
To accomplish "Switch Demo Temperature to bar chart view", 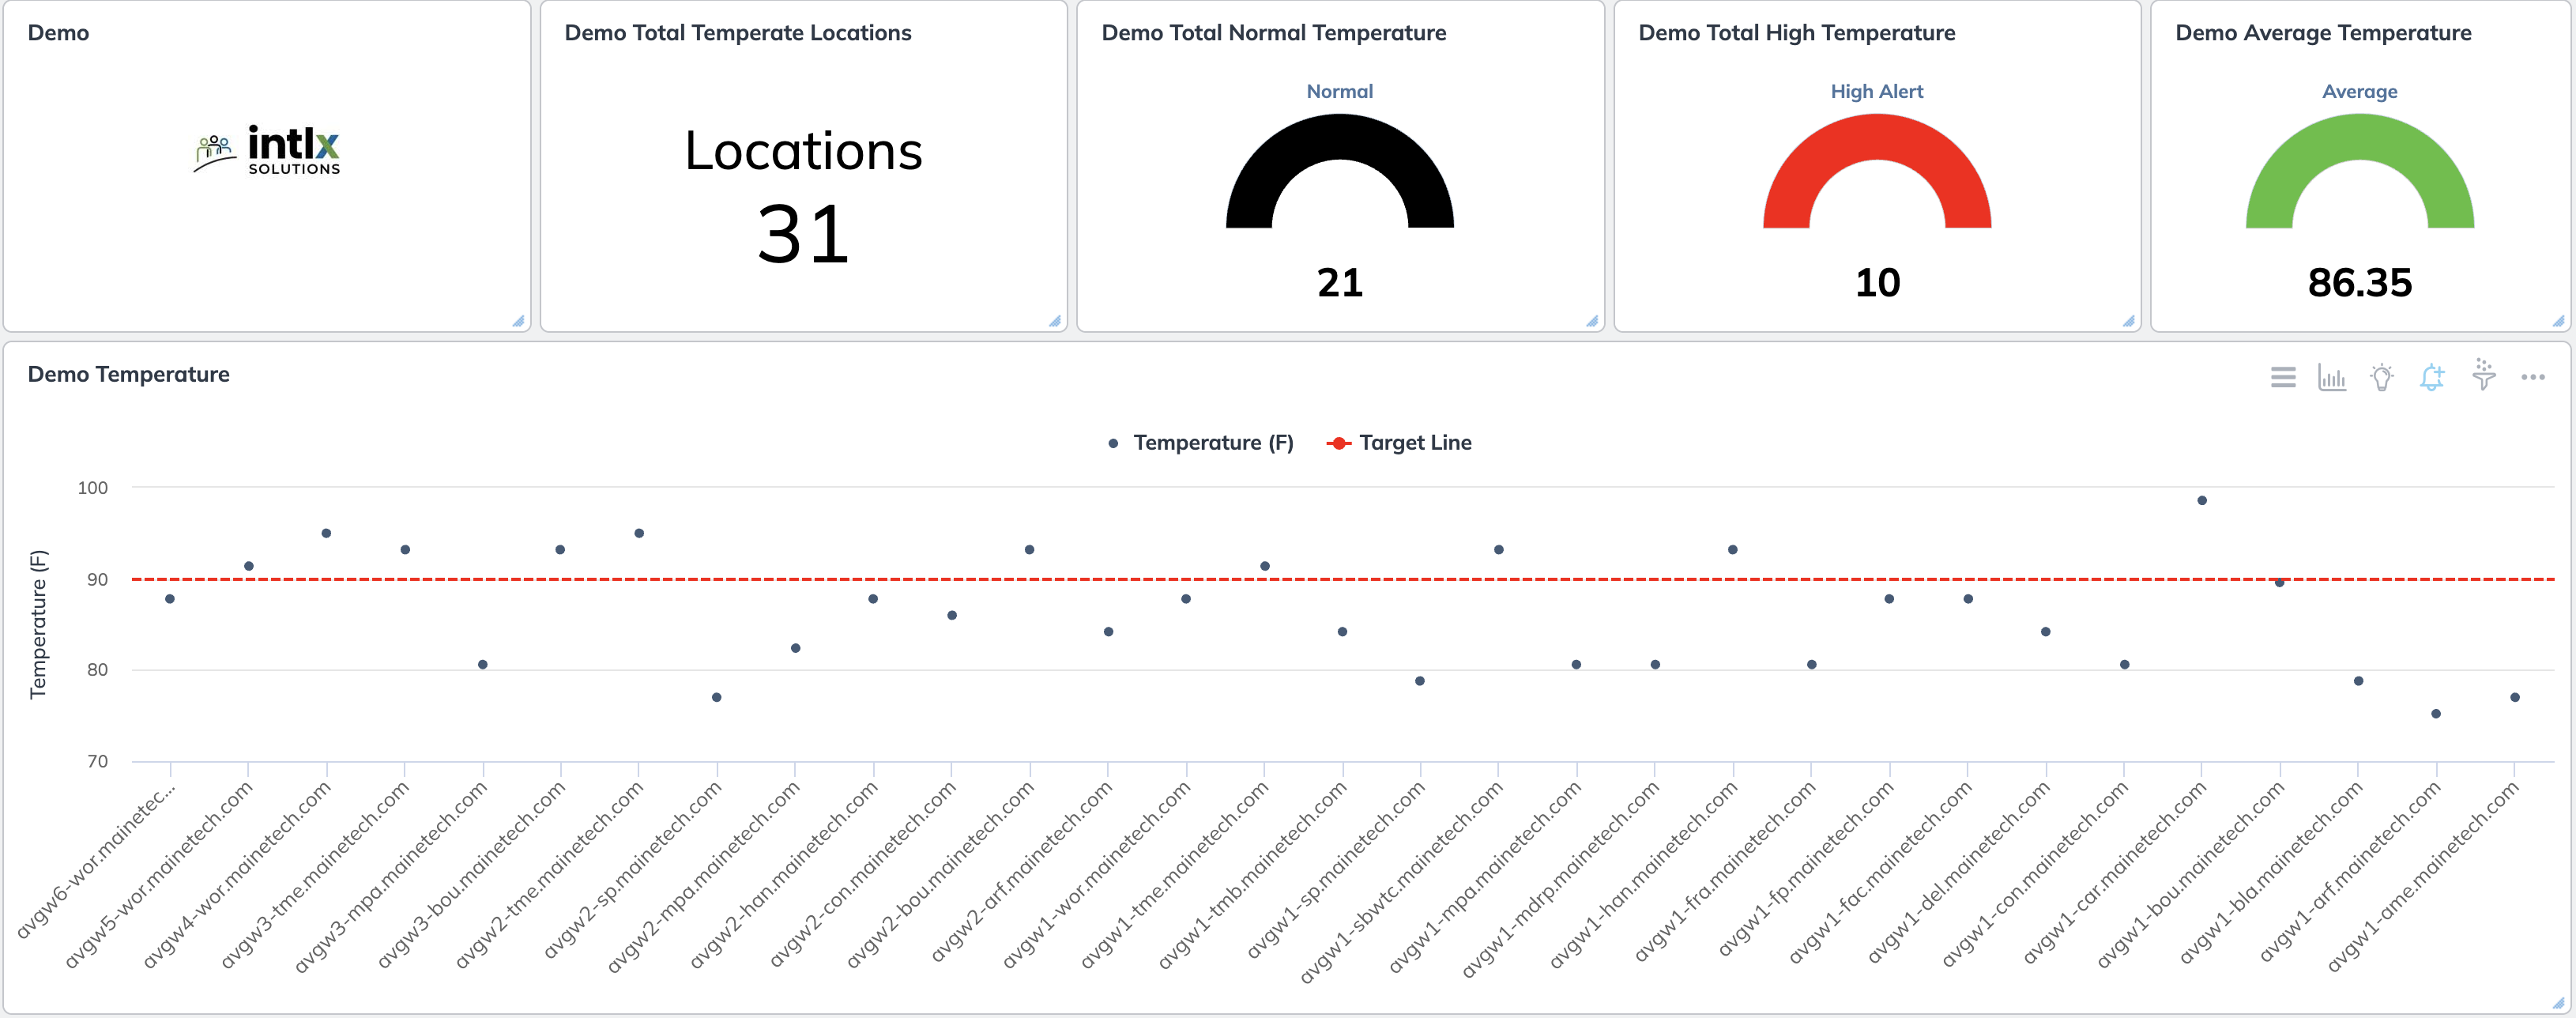I will (x=2332, y=377).
